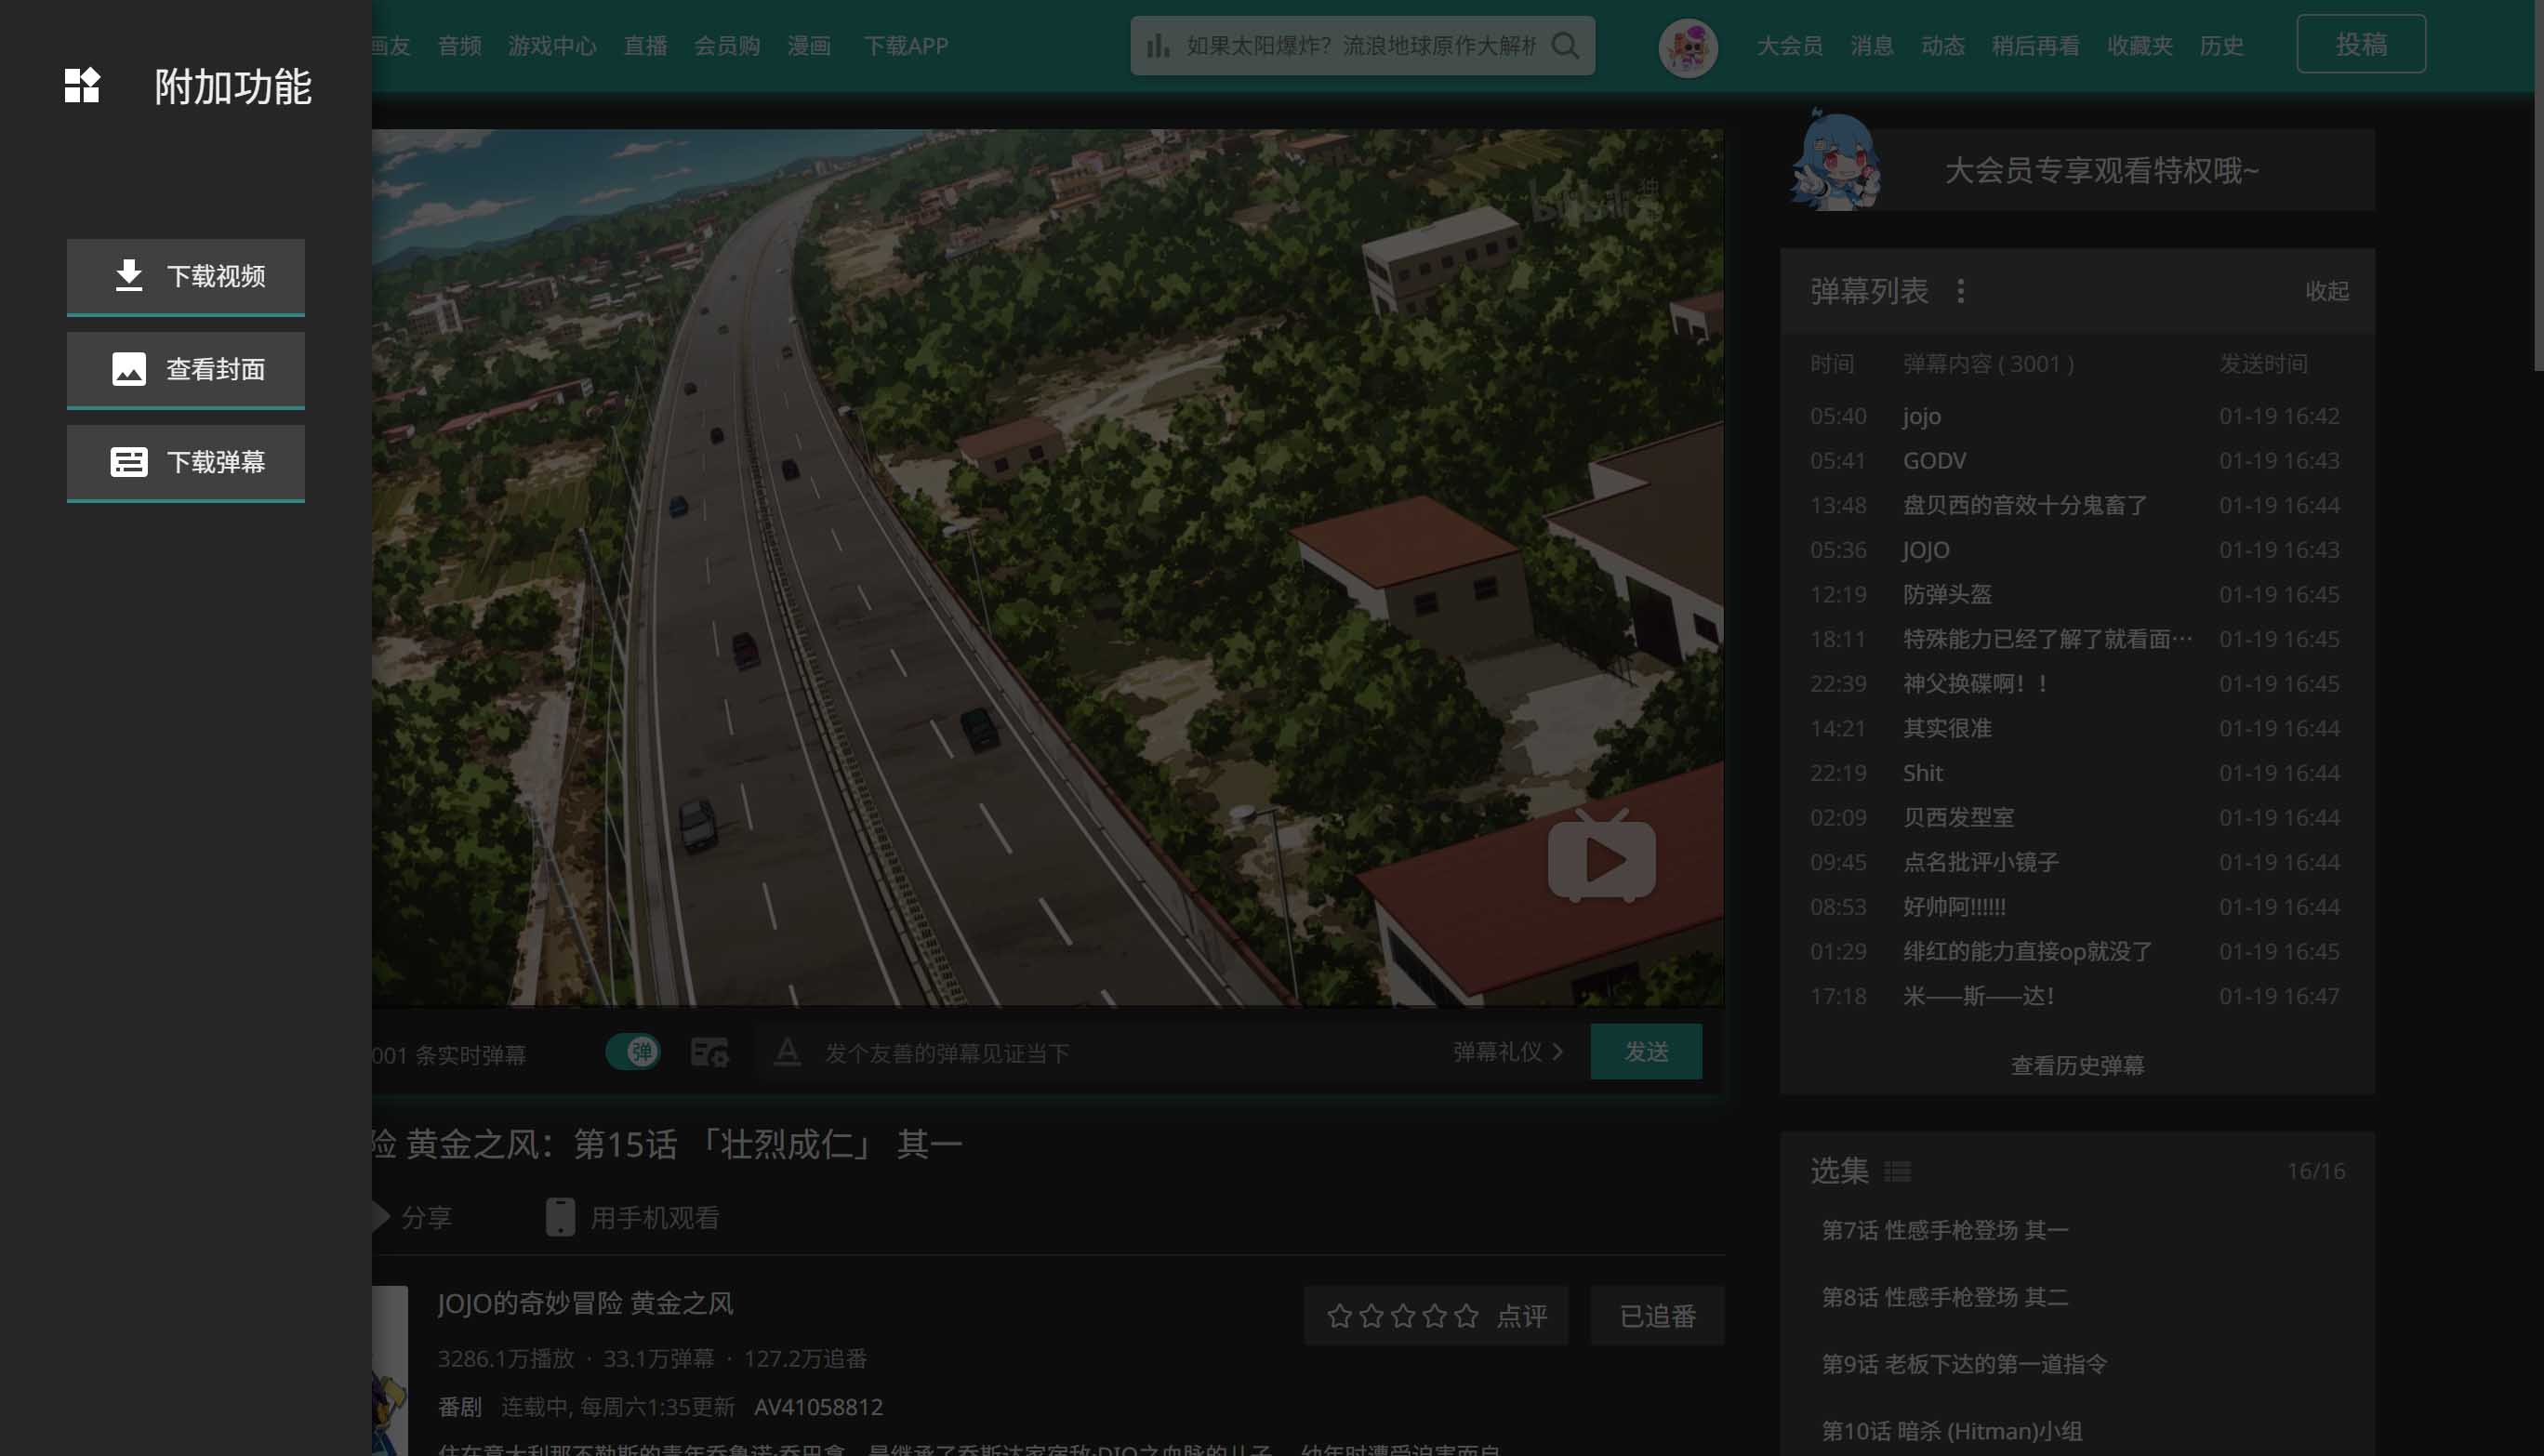Open 稍后再看 watch later

pyautogui.click(x=2035, y=46)
